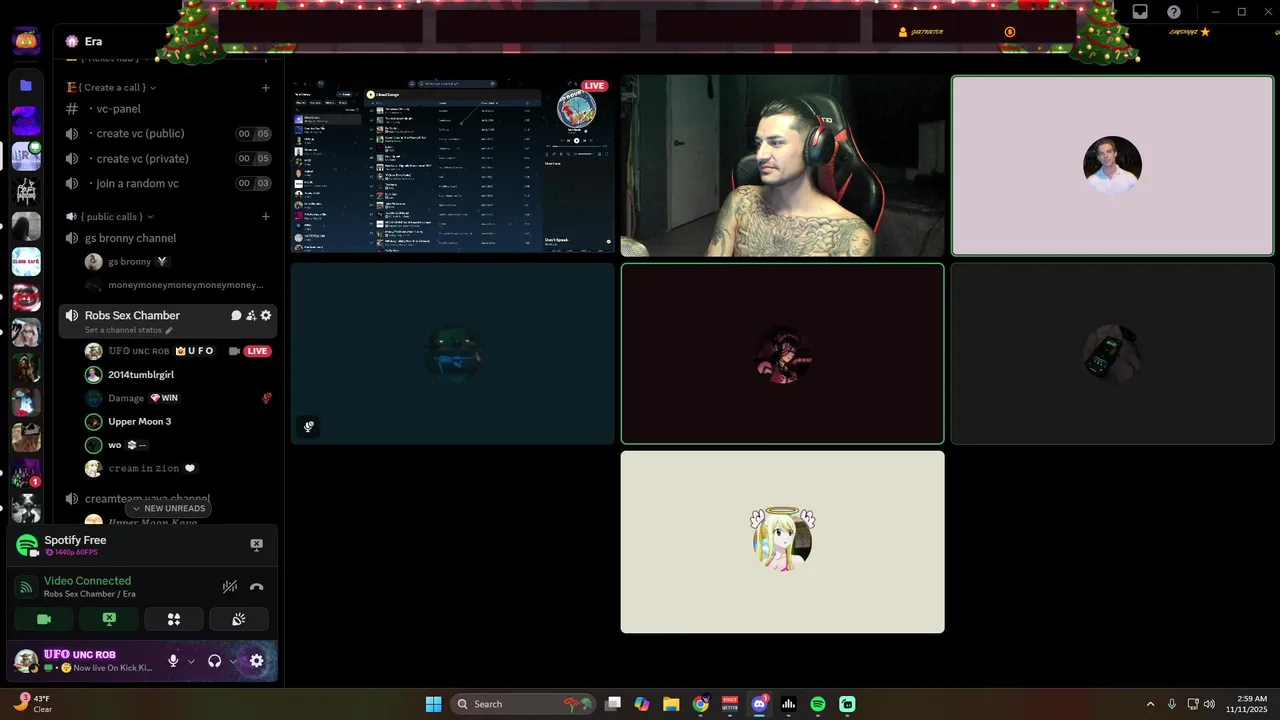The width and height of the screenshot is (1280, 720).
Task: Select cream in zion in voice member list
Action: 178,468
